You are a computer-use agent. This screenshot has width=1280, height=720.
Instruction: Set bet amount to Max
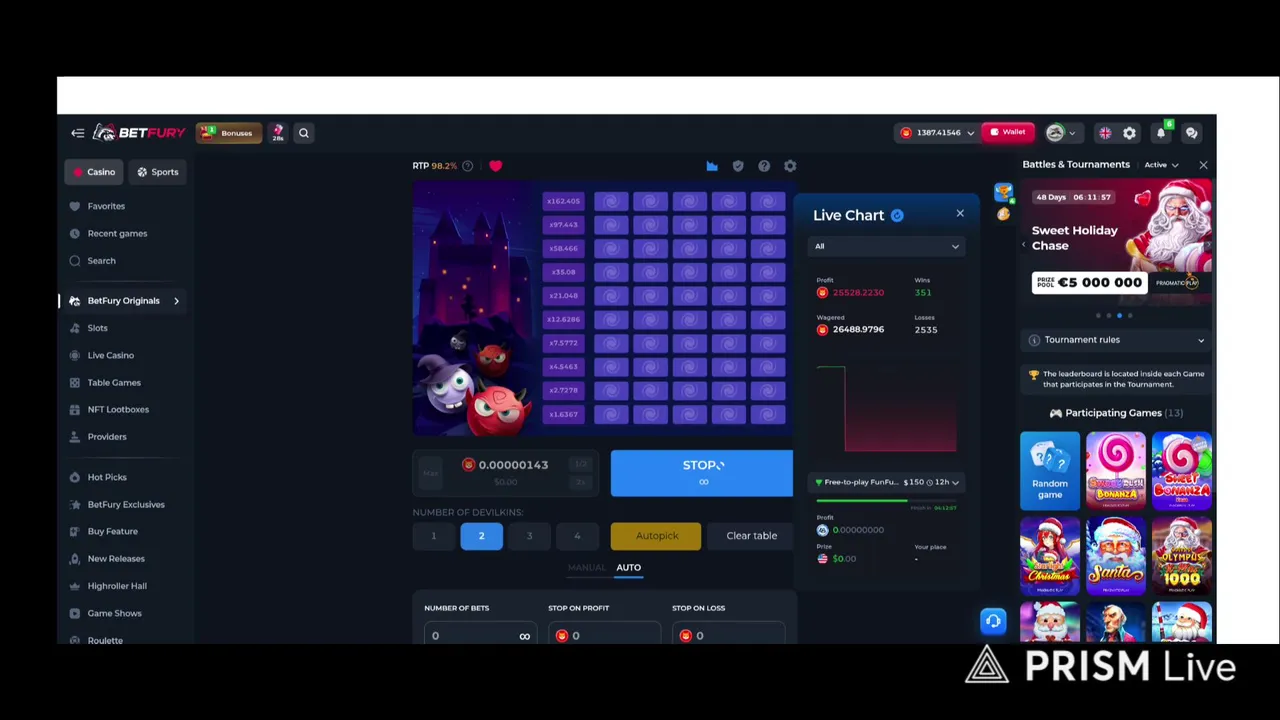click(x=430, y=473)
